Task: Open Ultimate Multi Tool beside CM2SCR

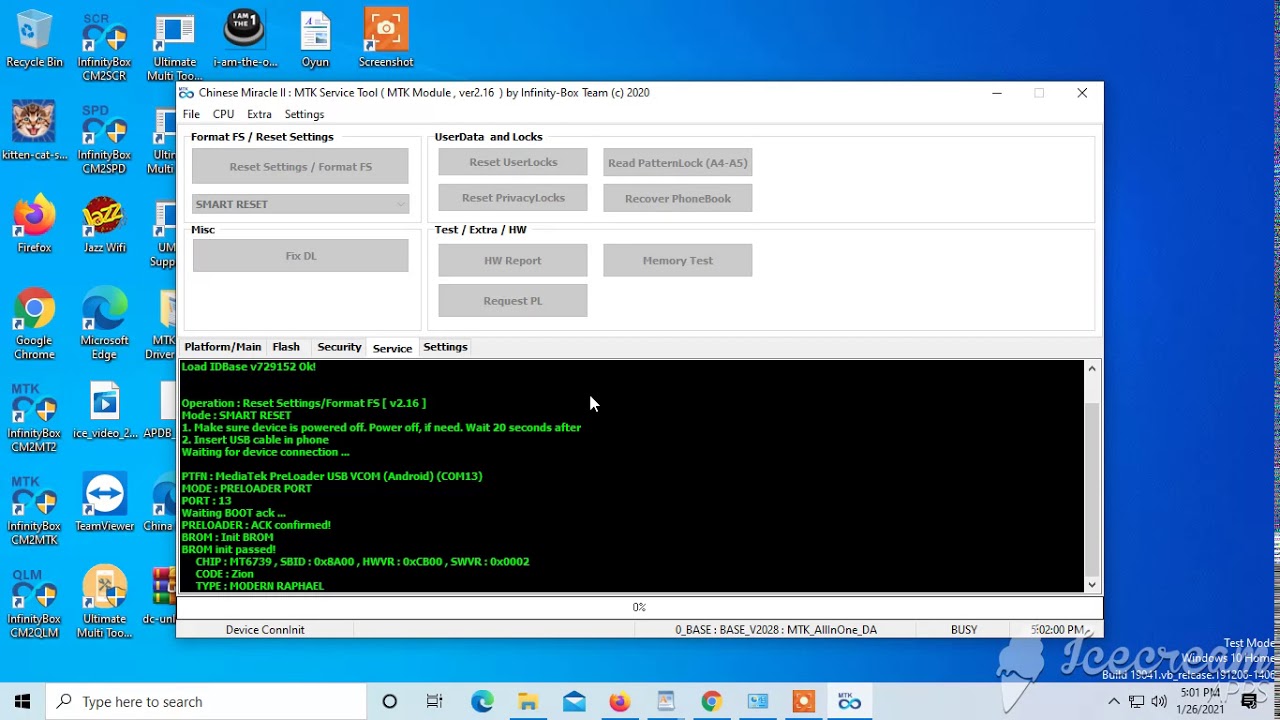Action: coord(174,47)
